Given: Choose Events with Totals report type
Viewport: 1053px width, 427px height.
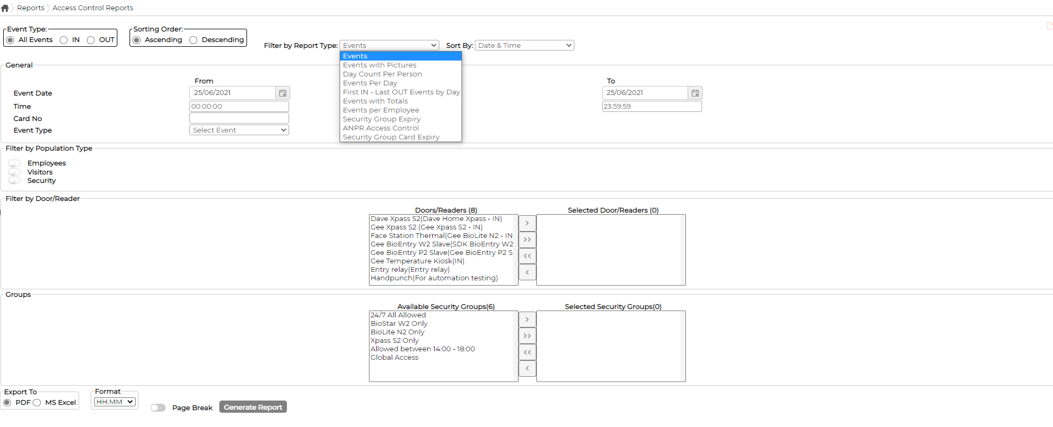Looking at the screenshot, I should (x=401, y=101).
